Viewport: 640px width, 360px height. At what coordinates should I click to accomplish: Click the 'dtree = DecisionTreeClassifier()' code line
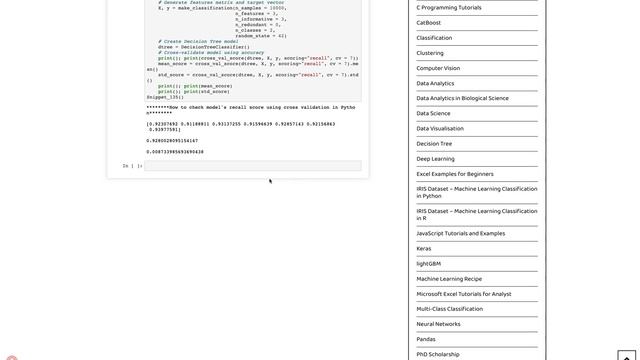click(204, 47)
